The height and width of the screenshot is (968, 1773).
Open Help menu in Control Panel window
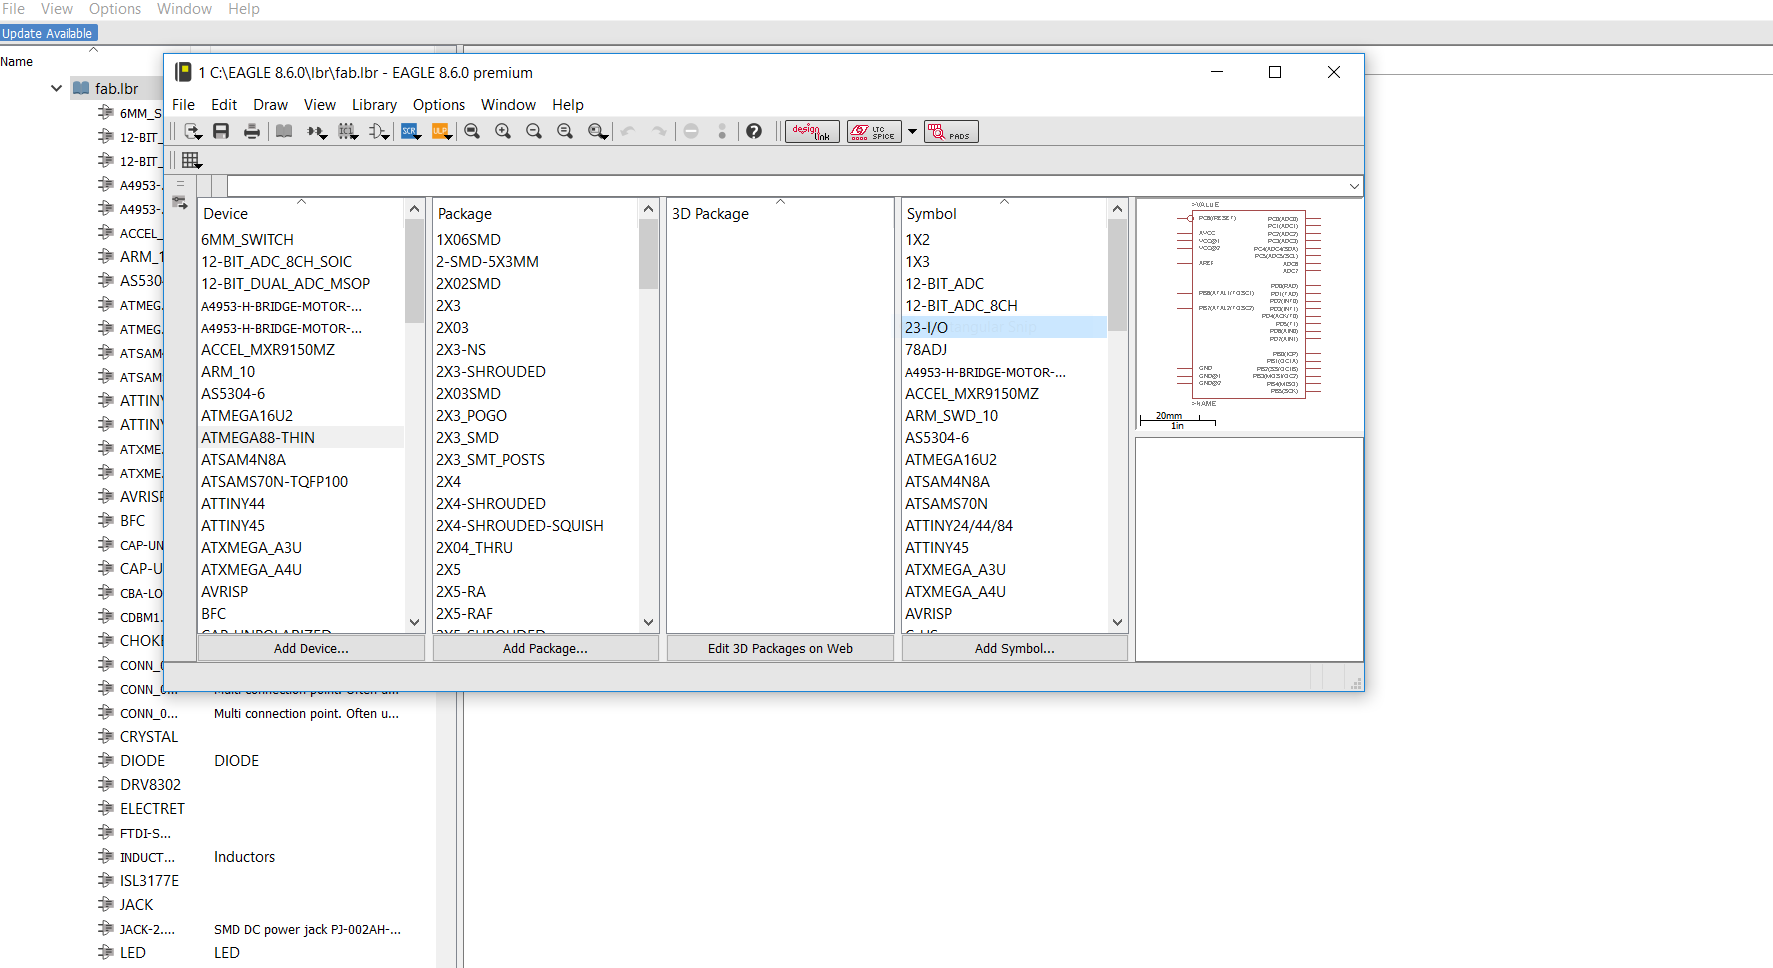point(243,9)
